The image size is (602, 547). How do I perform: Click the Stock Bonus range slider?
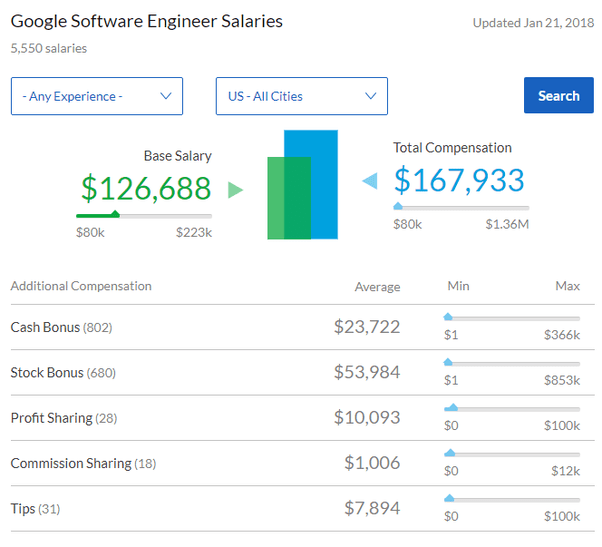[512, 363]
